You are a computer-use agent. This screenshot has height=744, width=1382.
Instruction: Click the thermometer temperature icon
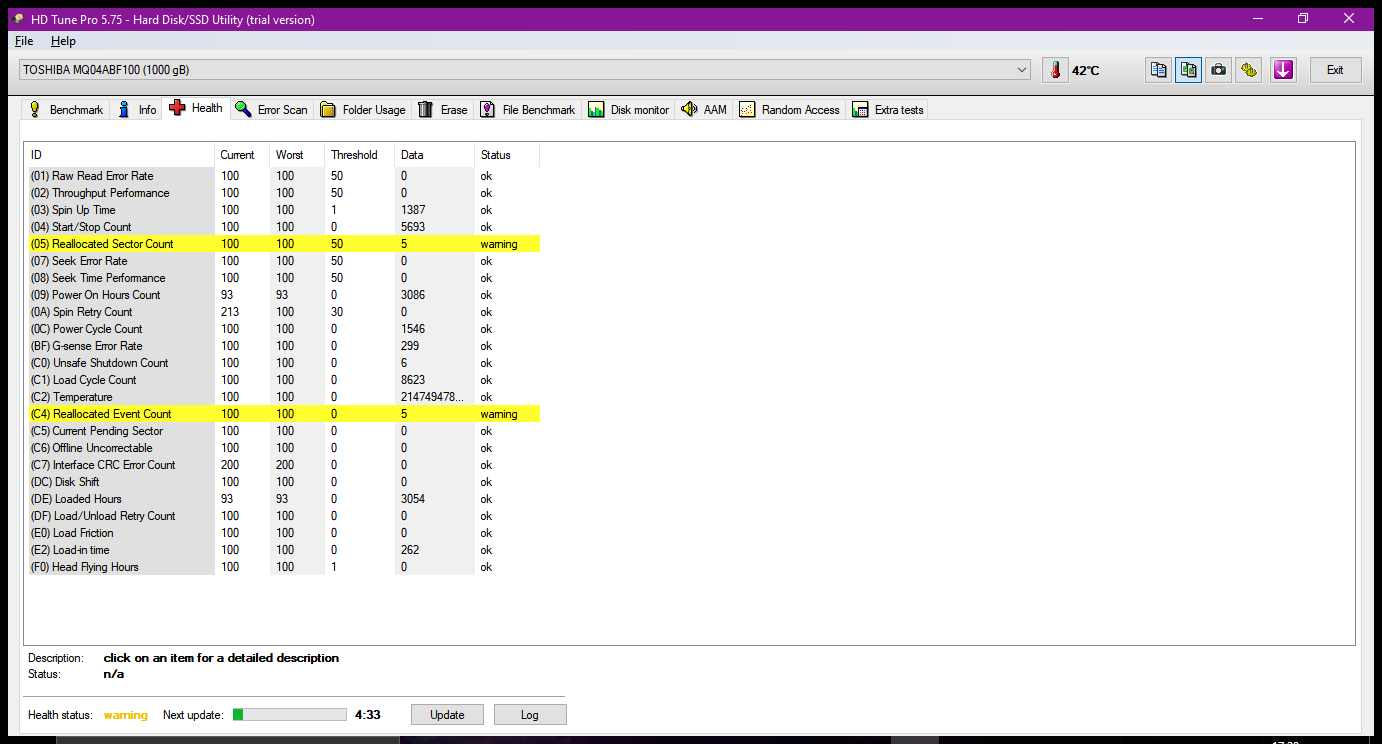pos(1055,70)
